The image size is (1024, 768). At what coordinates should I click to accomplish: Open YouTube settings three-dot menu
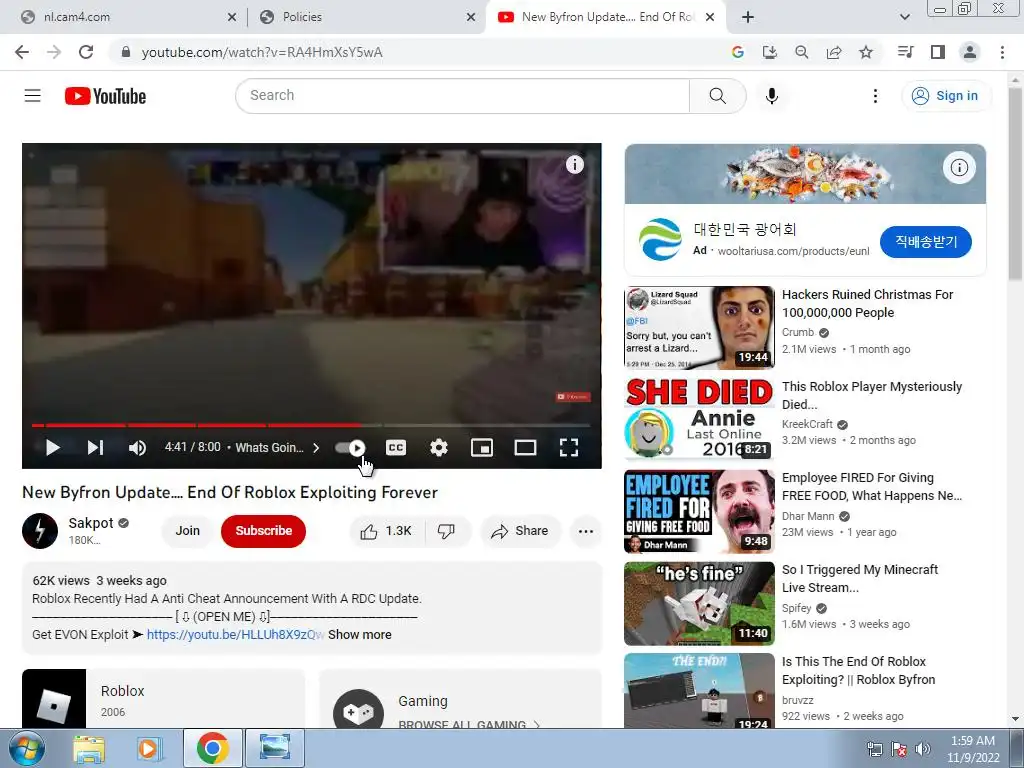875,96
